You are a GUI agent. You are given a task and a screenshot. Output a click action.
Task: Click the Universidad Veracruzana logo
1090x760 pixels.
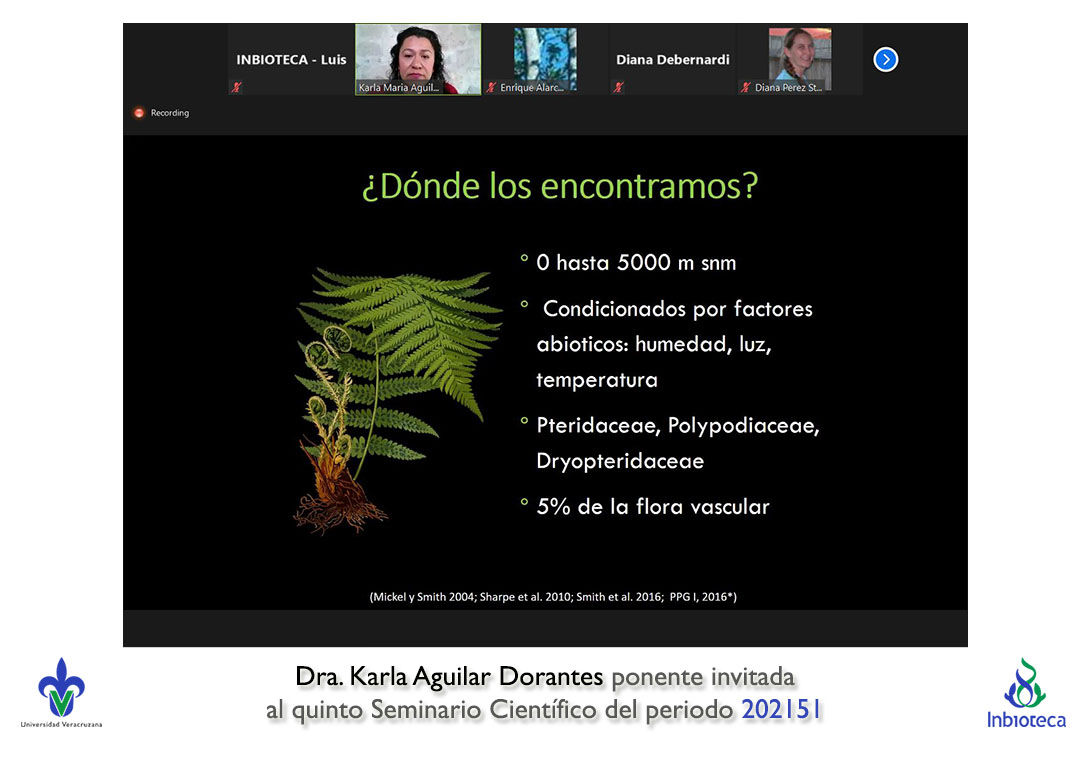(x=61, y=692)
